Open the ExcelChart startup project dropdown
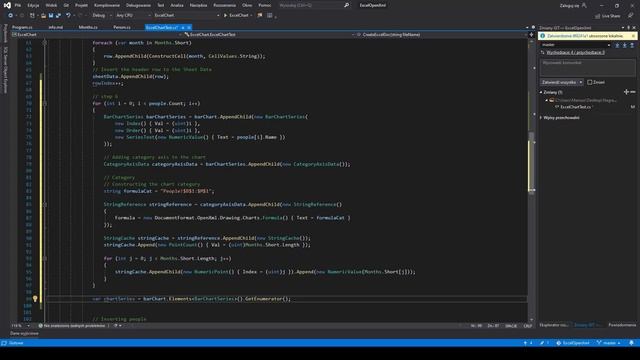Image resolution: width=640 pixels, height=360 pixels. (187, 16)
